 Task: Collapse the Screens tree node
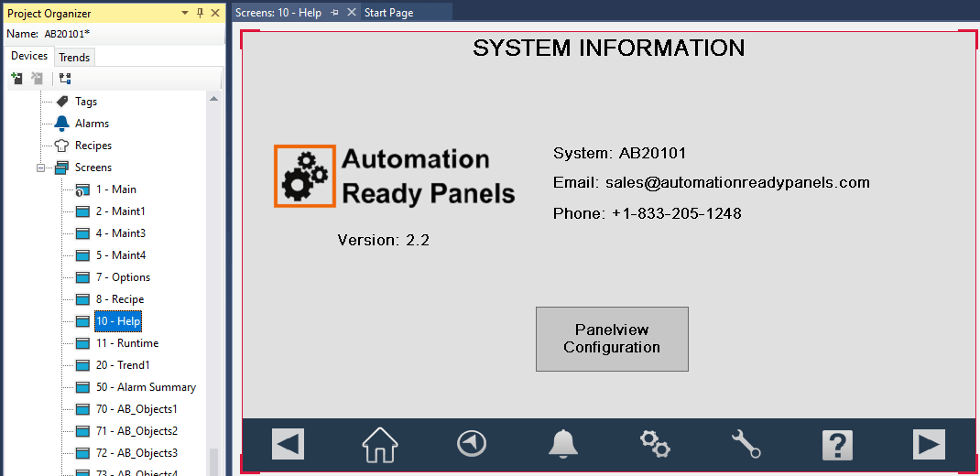[x=41, y=168]
